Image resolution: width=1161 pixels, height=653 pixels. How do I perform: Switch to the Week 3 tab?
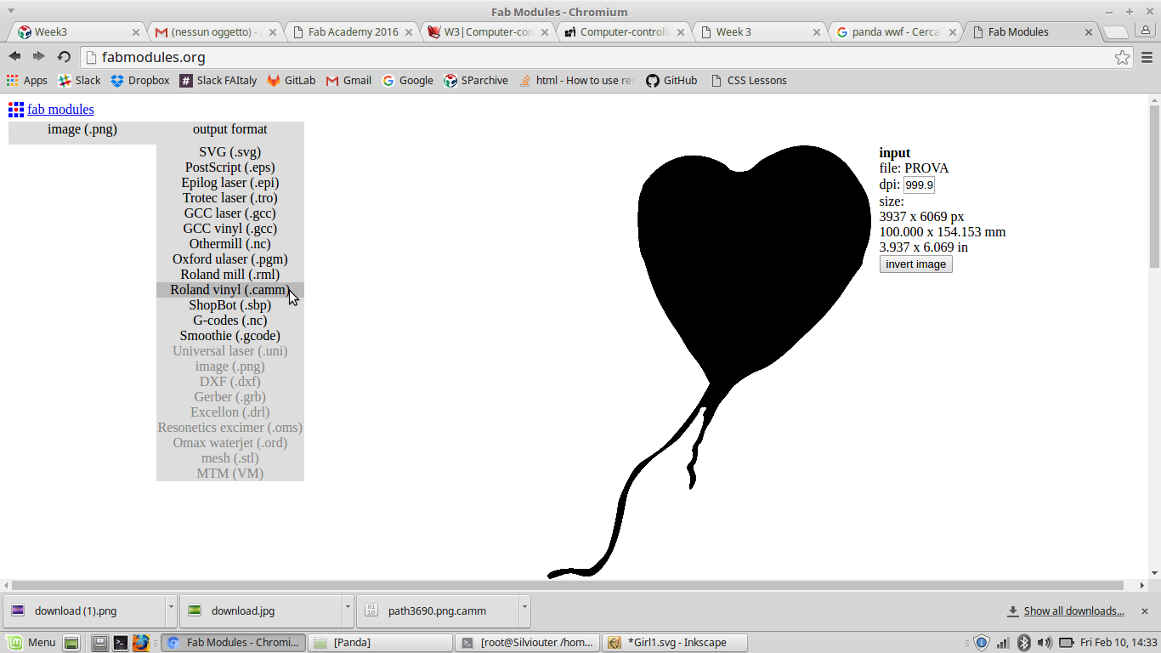[760, 32]
